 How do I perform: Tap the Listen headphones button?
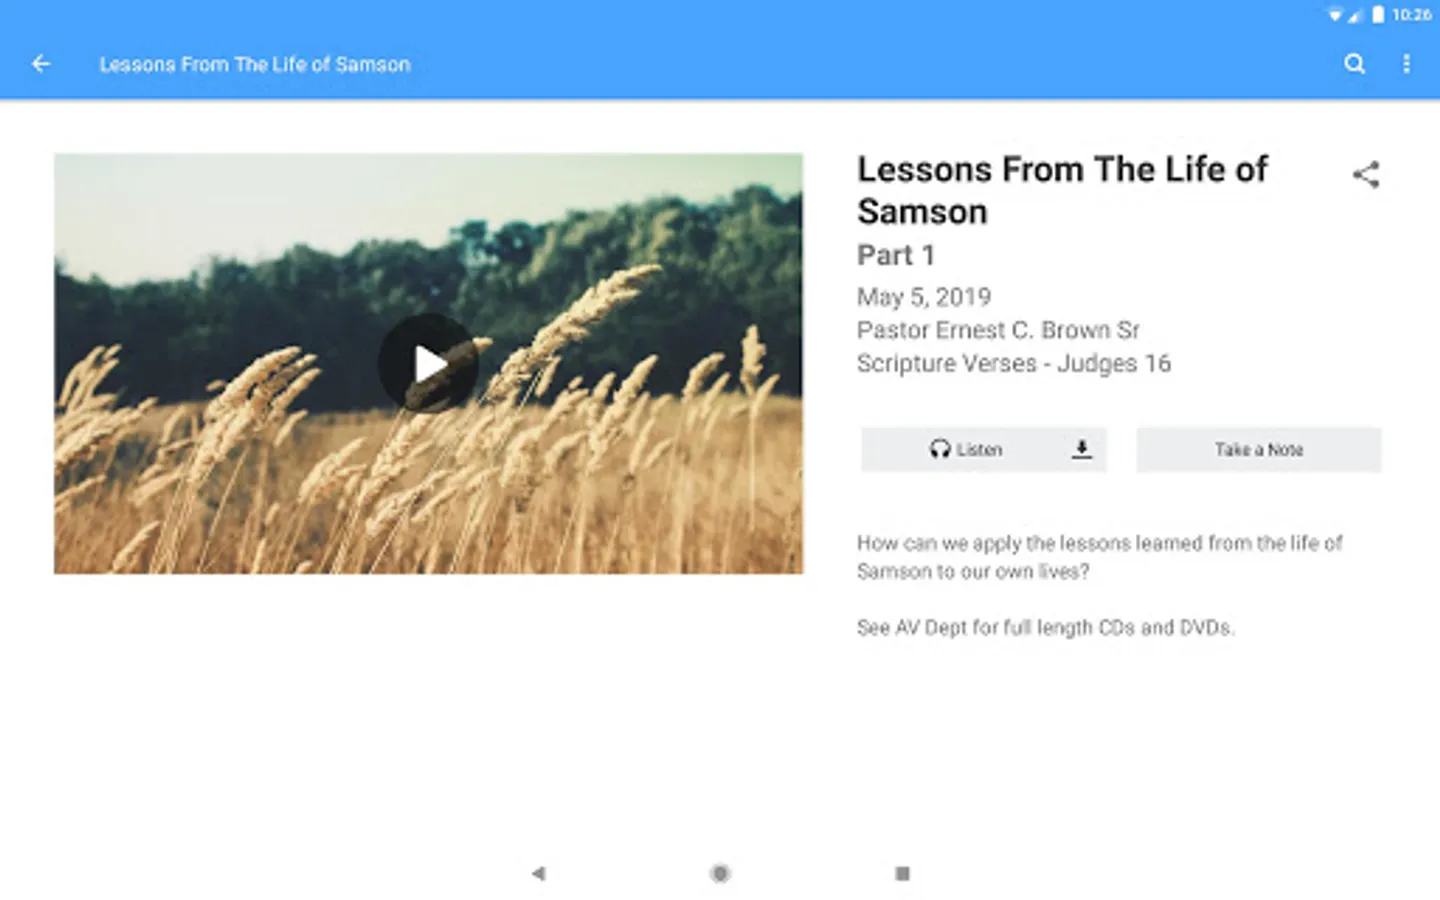[964, 450]
